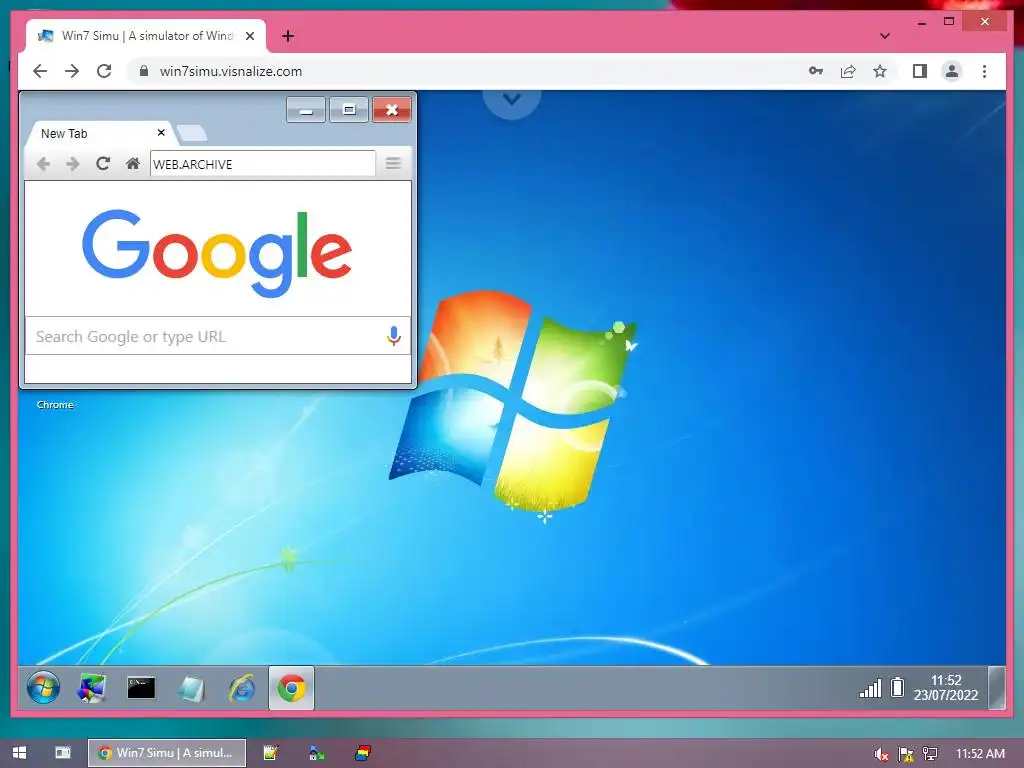
Task: Click the outer Chrome forward arrow
Action: pyautogui.click(x=72, y=71)
